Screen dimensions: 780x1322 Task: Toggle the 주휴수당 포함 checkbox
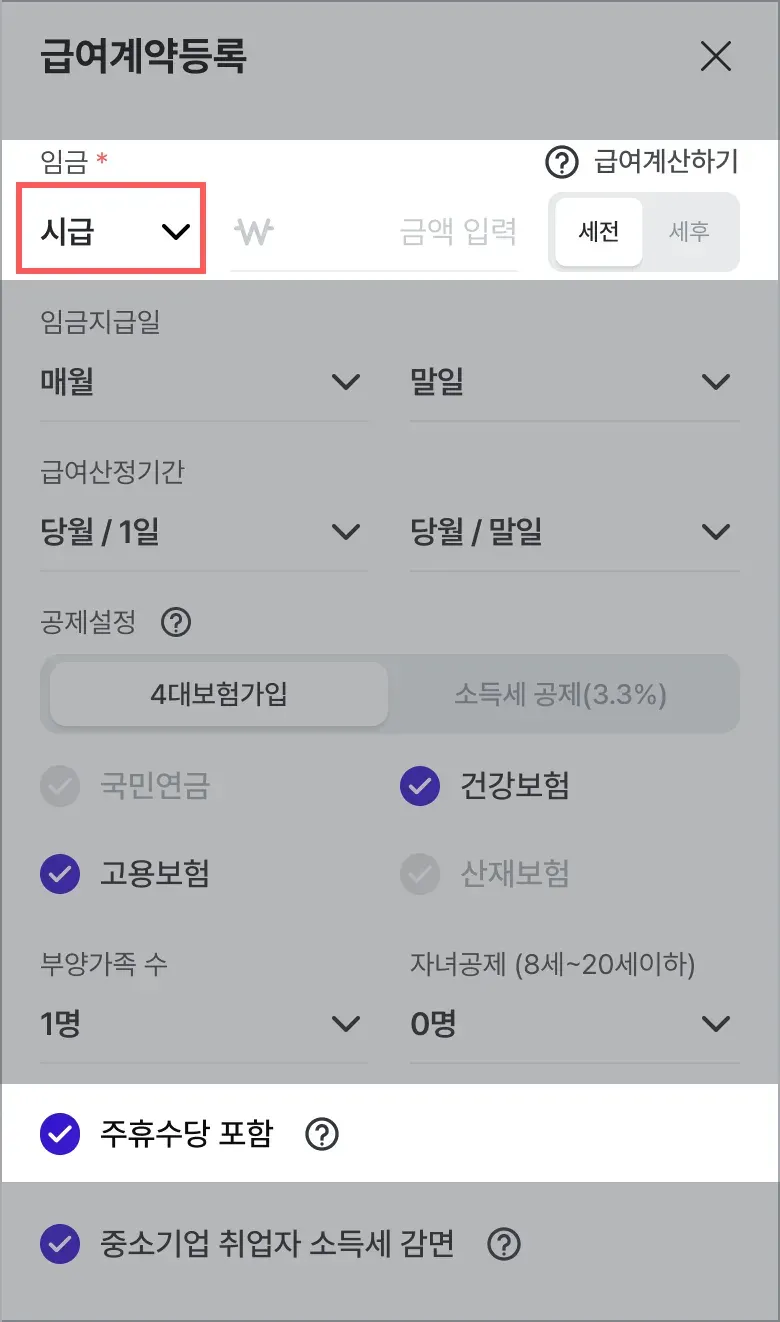(60, 1135)
